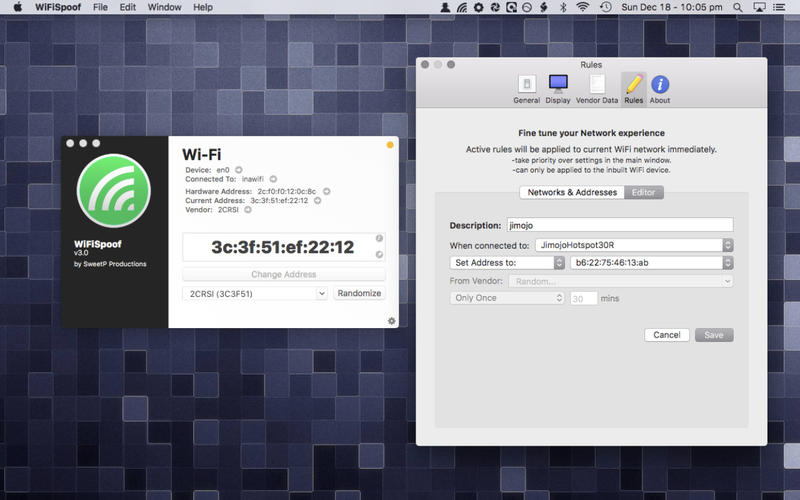The height and width of the screenshot is (500, 800).
Task: Open the Only Once frequency popup
Action: (x=507, y=297)
